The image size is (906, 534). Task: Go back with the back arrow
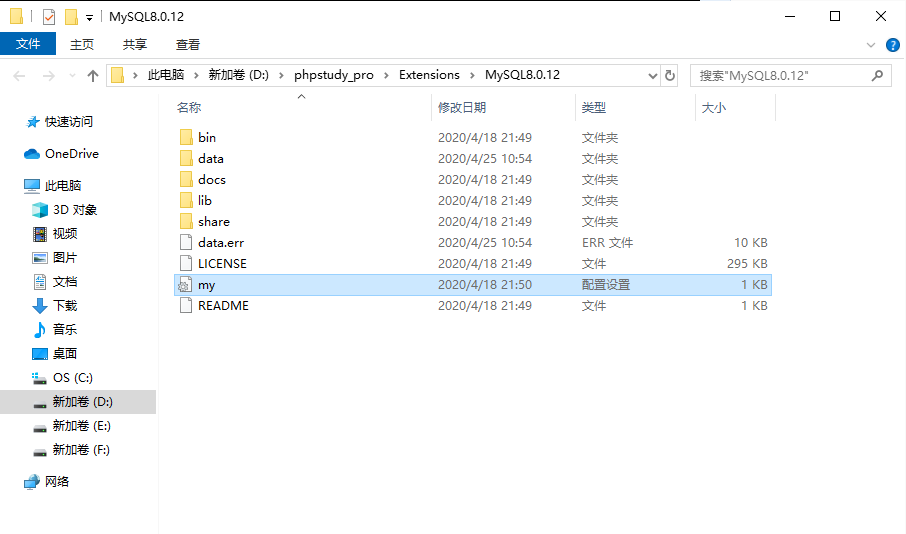point(19,76)
